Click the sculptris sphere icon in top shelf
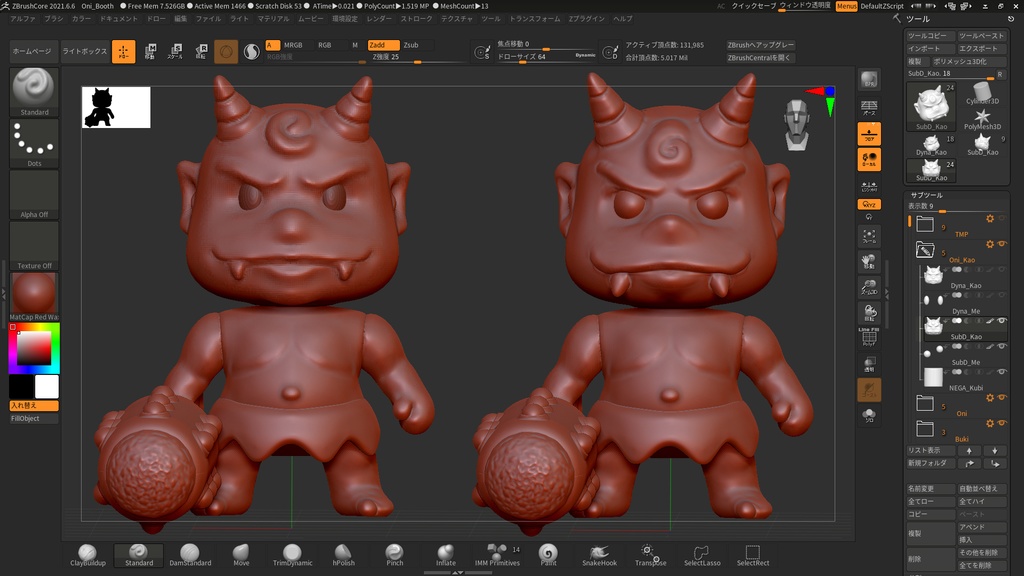 pyautogui.click(x=226, y=52)
